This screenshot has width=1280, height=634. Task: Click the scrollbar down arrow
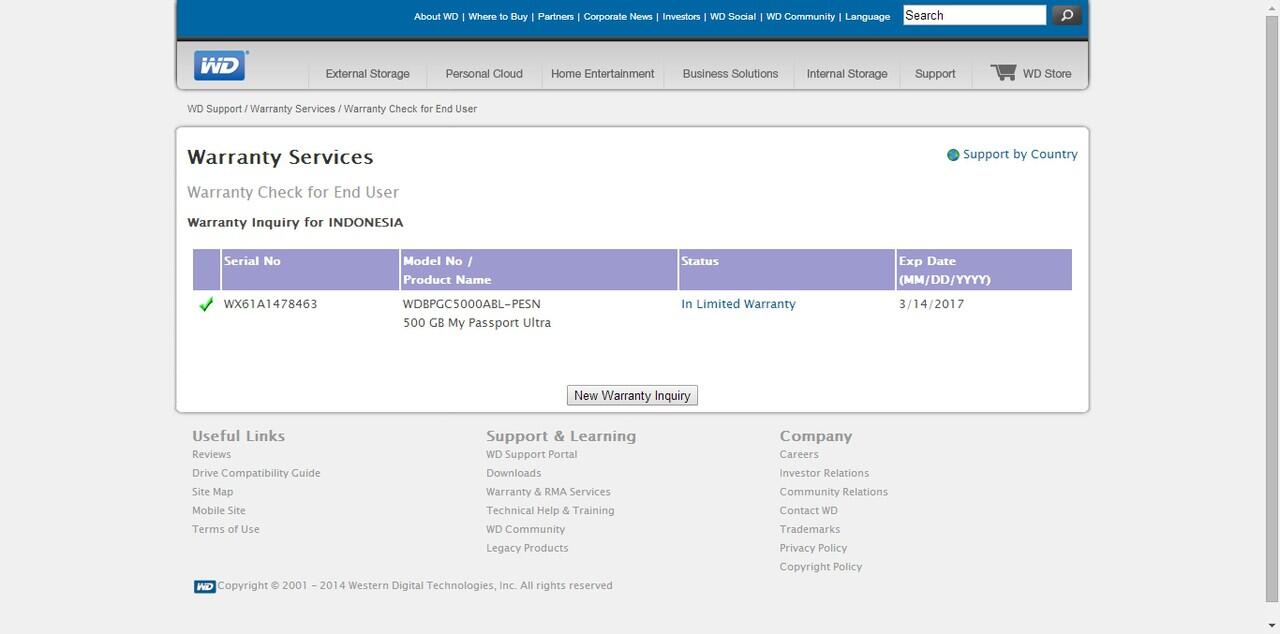coord(1271,626)
